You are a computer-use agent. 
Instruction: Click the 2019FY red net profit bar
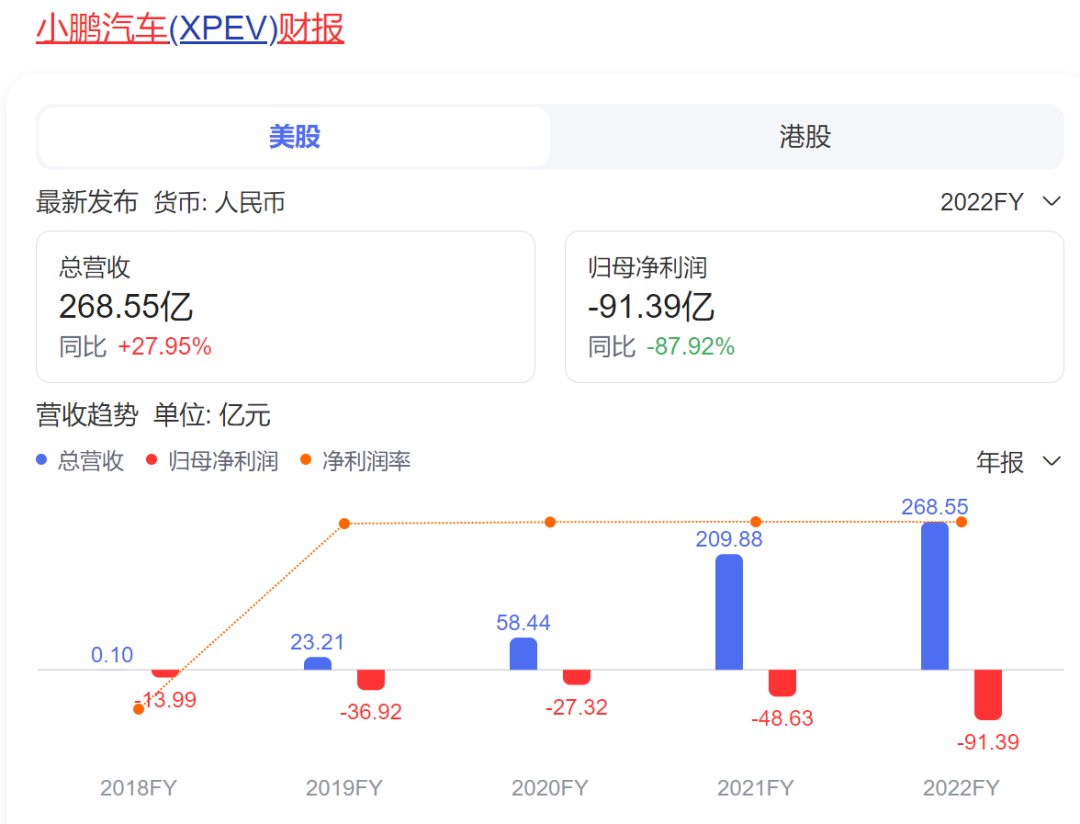click(371, 679)
